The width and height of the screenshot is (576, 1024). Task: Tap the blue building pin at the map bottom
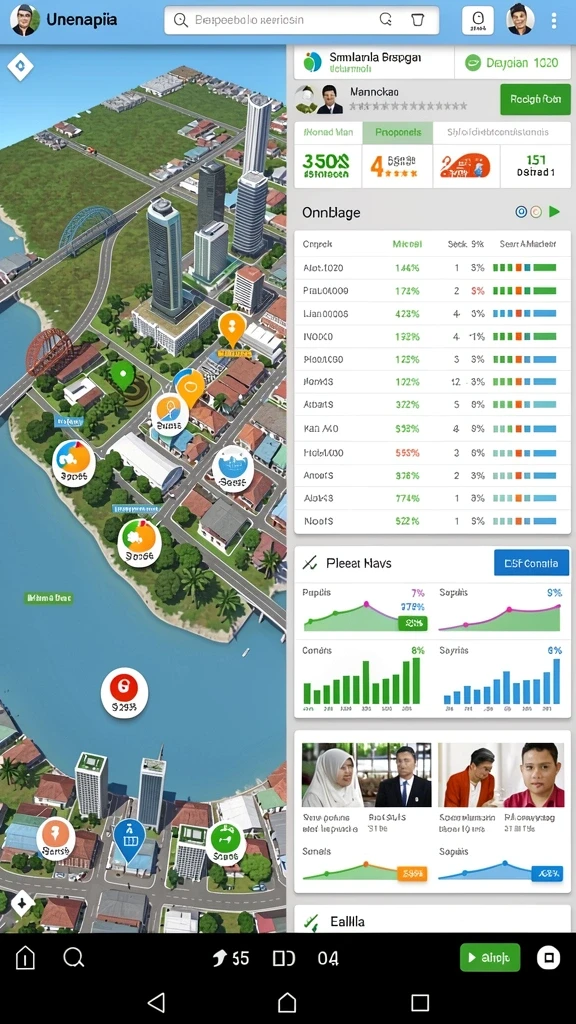click(x=129, y=839)
